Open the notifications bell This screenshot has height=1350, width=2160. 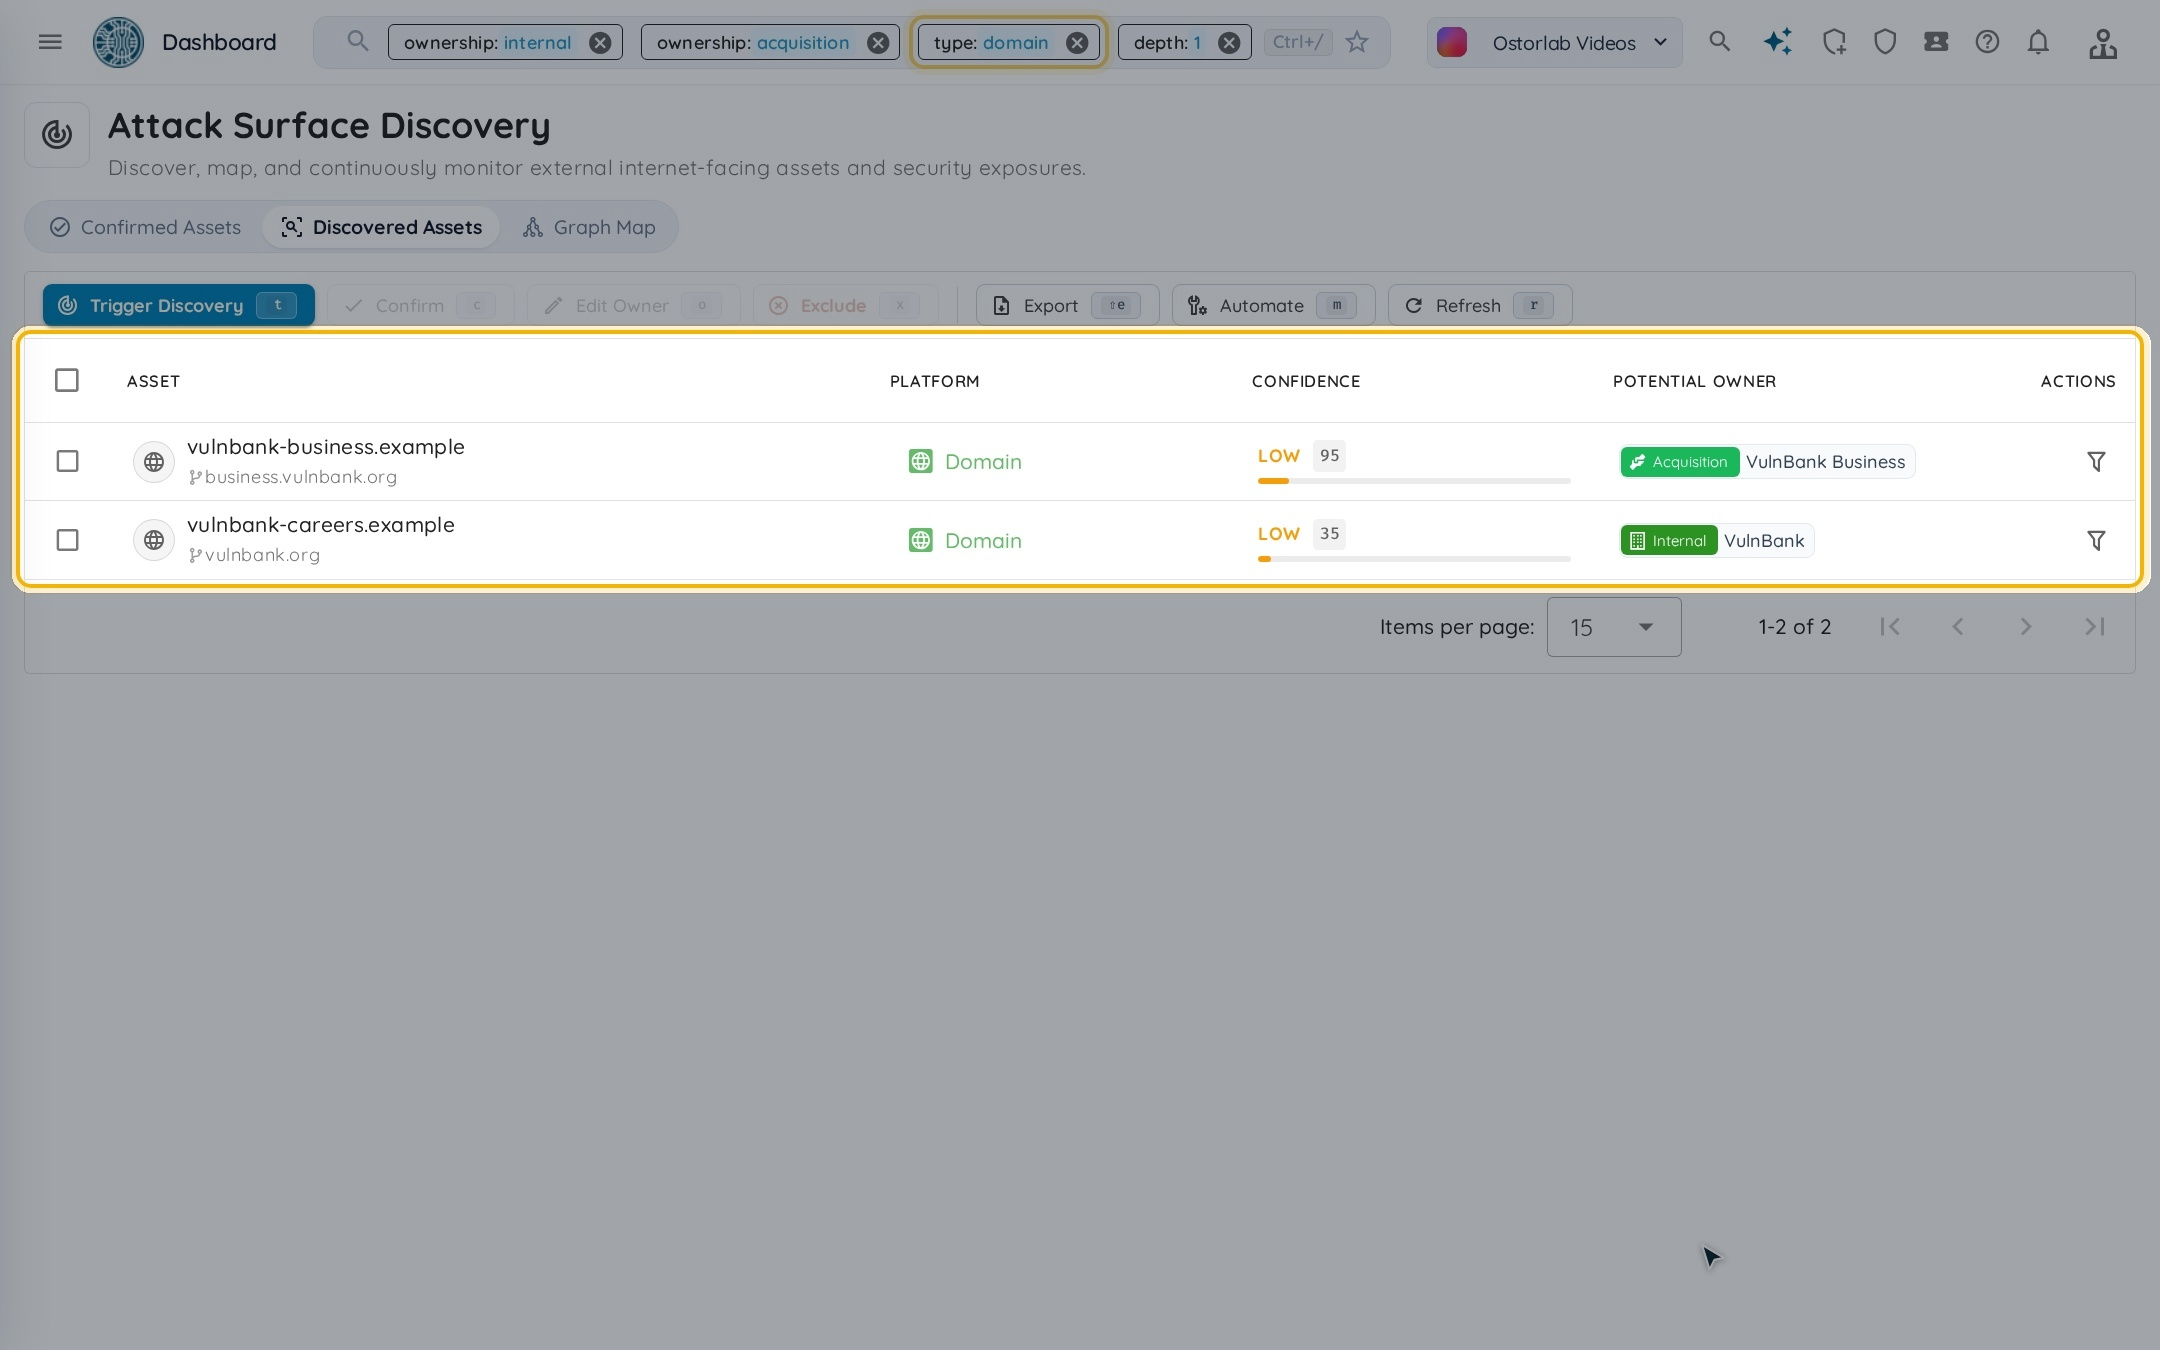click(2038, 42)
